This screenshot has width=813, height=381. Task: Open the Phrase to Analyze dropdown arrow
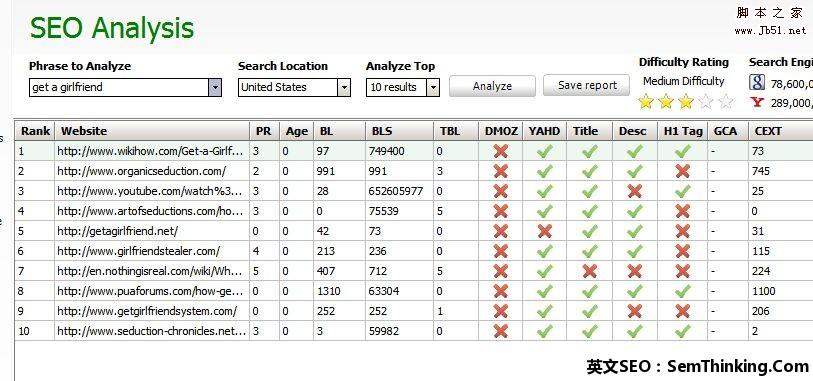tap(215, 87)
